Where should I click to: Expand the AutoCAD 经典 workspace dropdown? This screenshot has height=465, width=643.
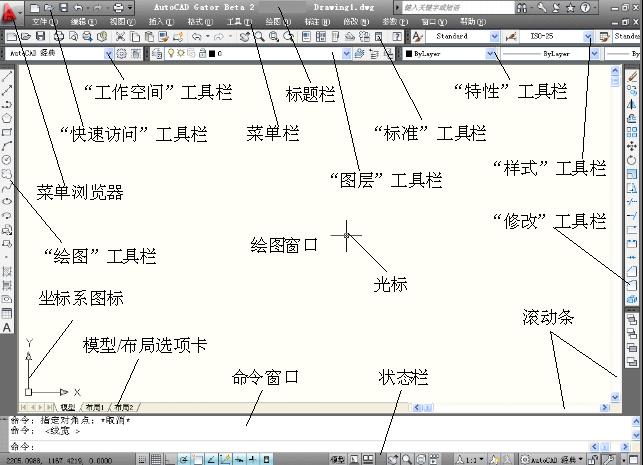pyautogui.click(x=109, y=54)
